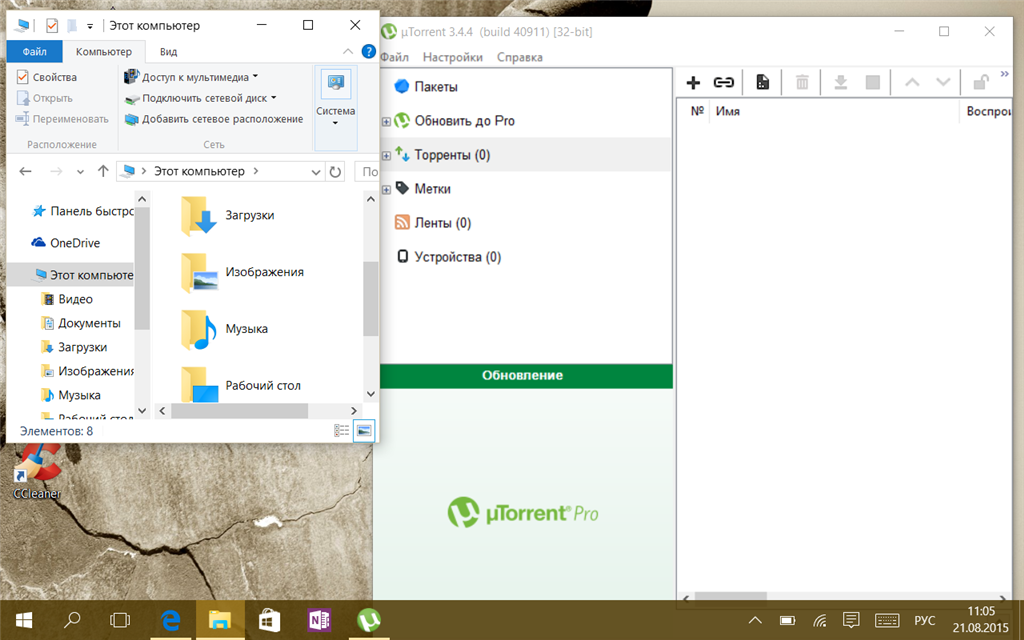Open uTorrent Справка menu

click(520, 57)
